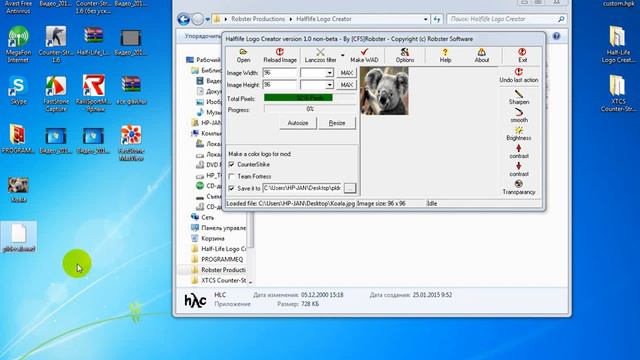
Task: Expand the Explorer address bar dropdown
Action: click(425, 19)
